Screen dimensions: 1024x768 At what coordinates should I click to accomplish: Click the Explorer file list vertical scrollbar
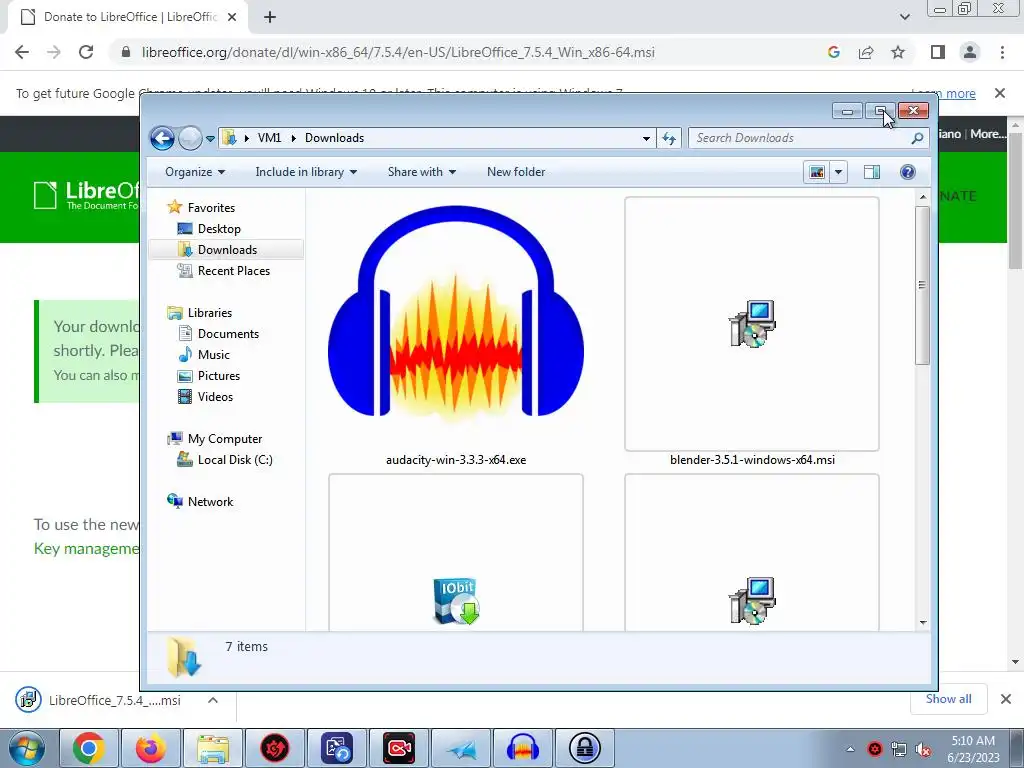tap(922, 285)
